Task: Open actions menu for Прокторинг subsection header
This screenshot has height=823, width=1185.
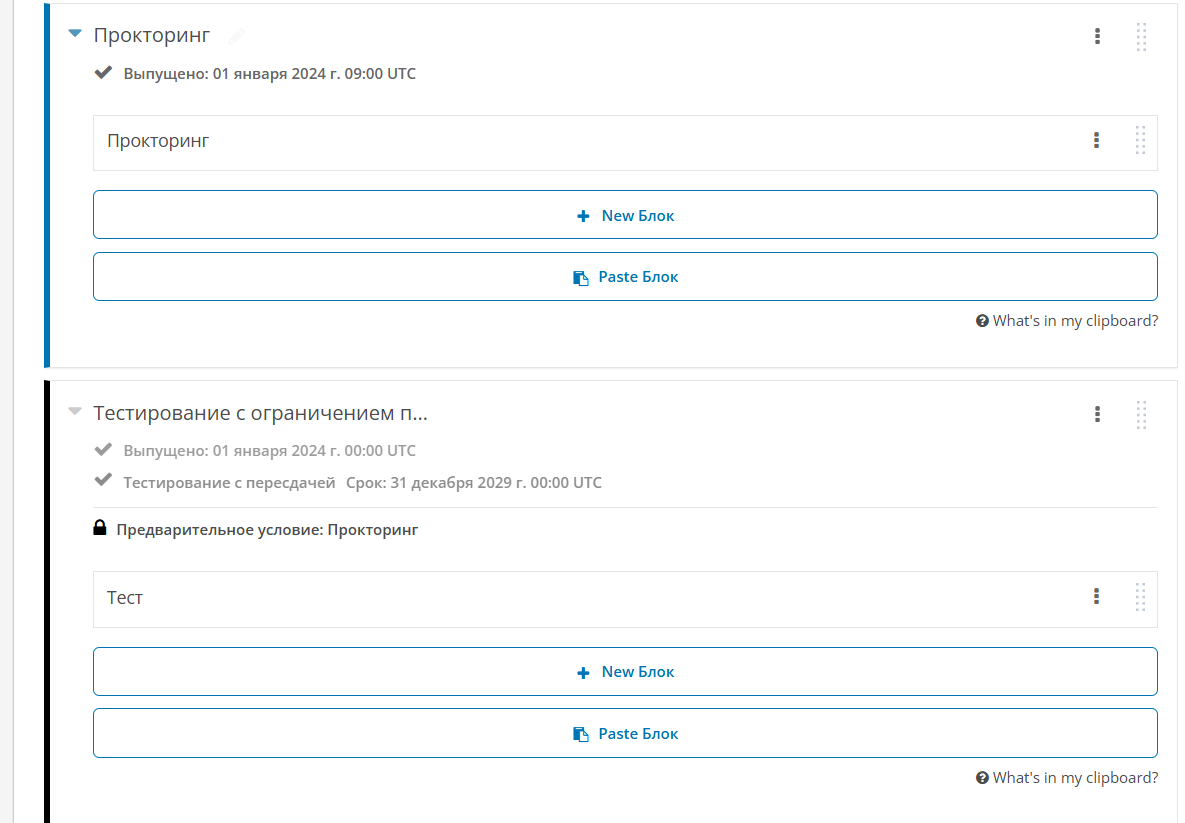Action: [1097, 36]
